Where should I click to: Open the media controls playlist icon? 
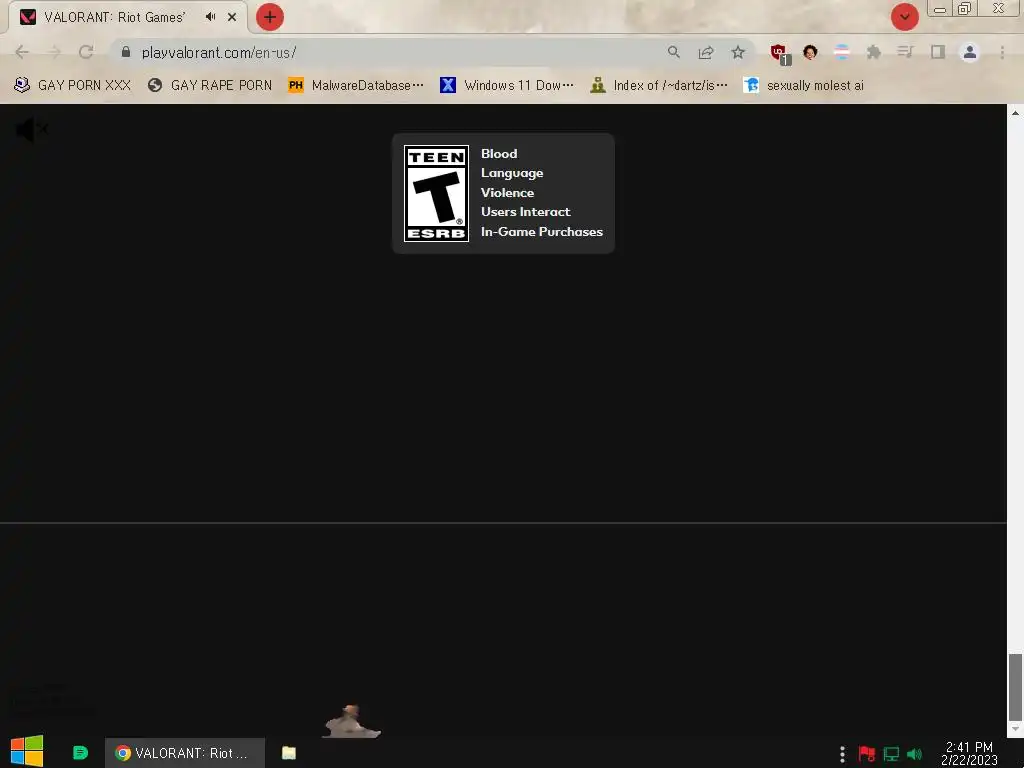tap(905, 52)
